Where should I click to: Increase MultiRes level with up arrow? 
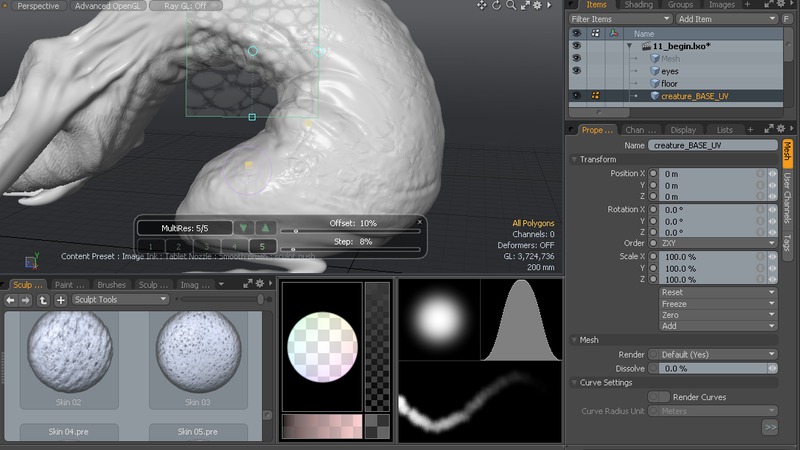[265, 227]
